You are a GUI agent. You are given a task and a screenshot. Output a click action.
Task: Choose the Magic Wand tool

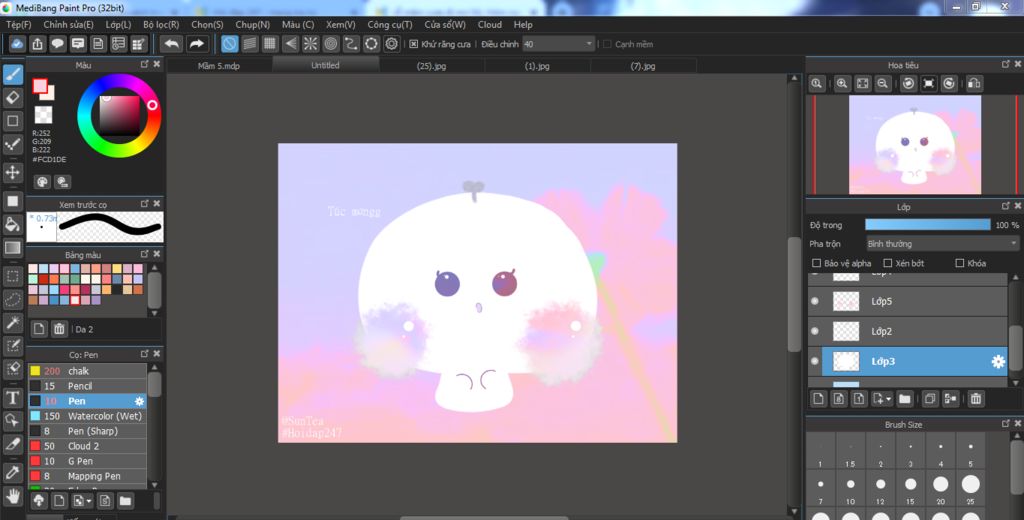[12, 322]
